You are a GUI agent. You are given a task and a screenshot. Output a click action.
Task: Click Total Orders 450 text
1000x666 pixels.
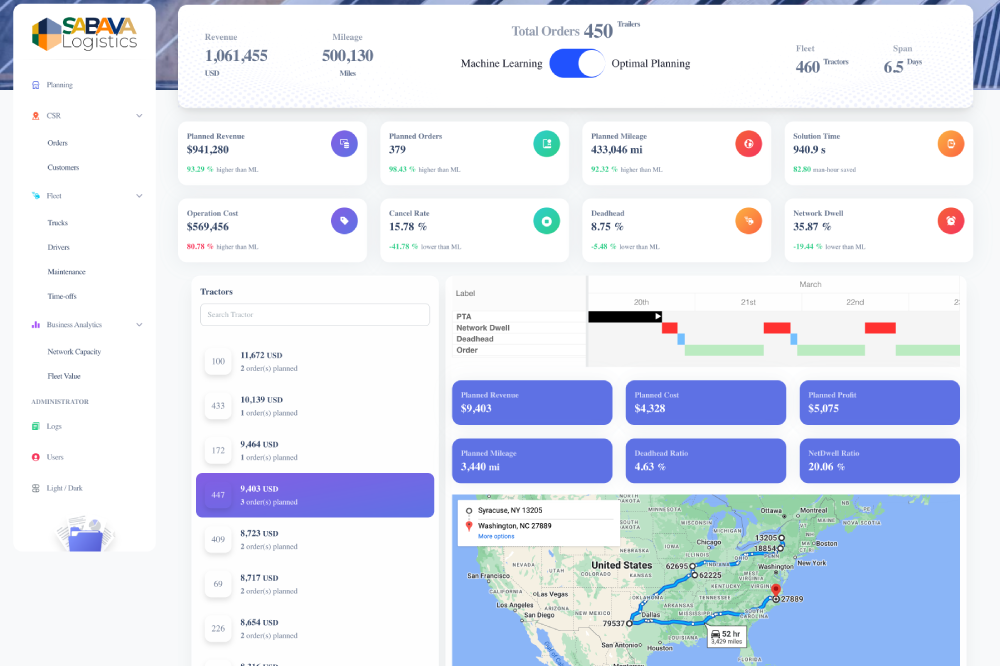point(562,31)
